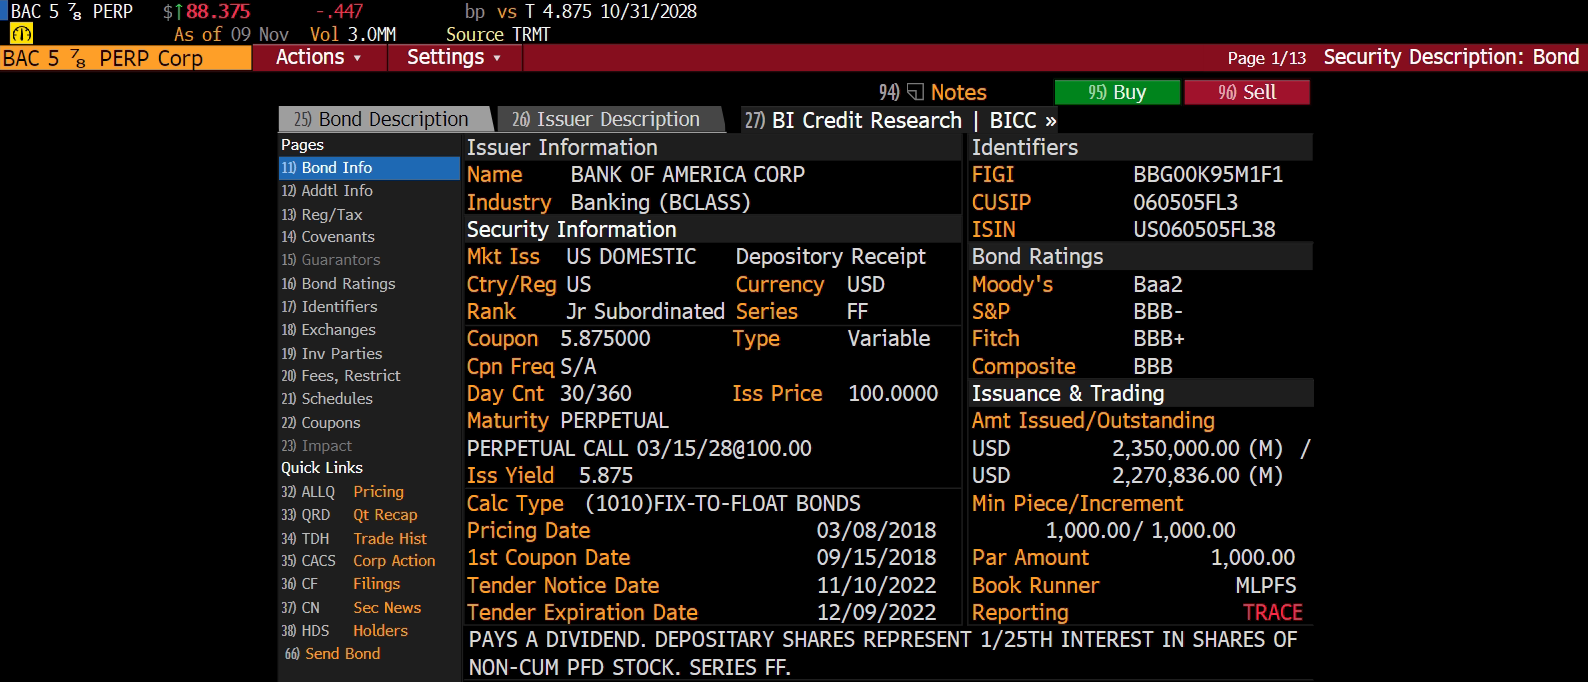Click the Tender Notice Date value 11/10/2022
Screen dimensions: 1588x682
(877, 586)
